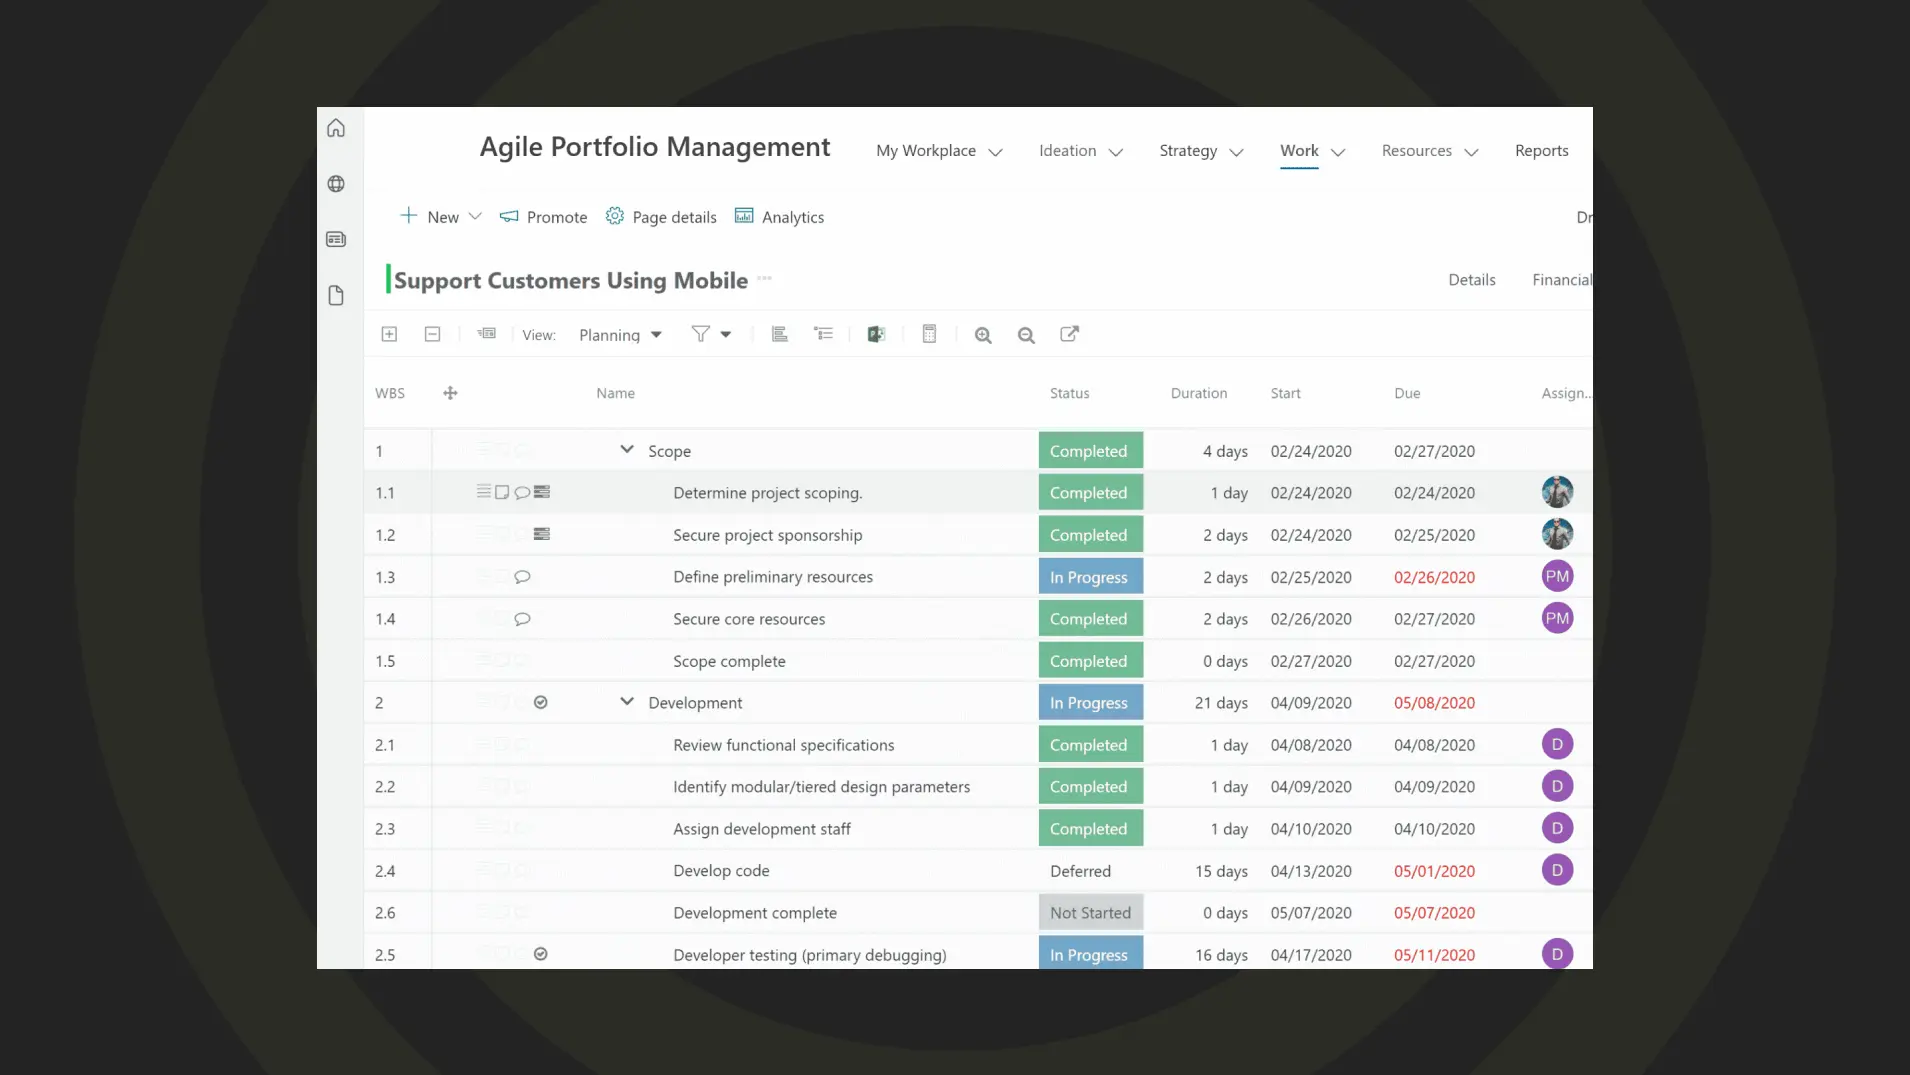Open the Planning view dropdown
Image resolution: width=1910 pixels, height=1075 pixels.
pos(619,335)
